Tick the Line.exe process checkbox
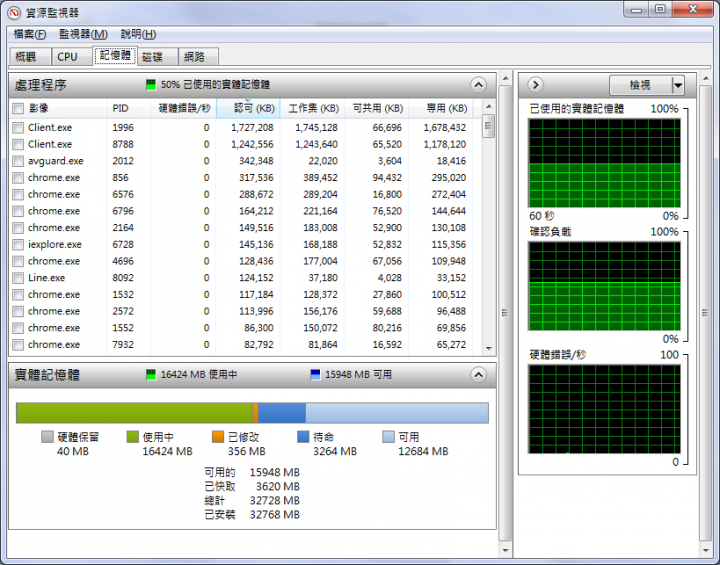The width and height of the screenshot is (720, 565). [18, 278]
